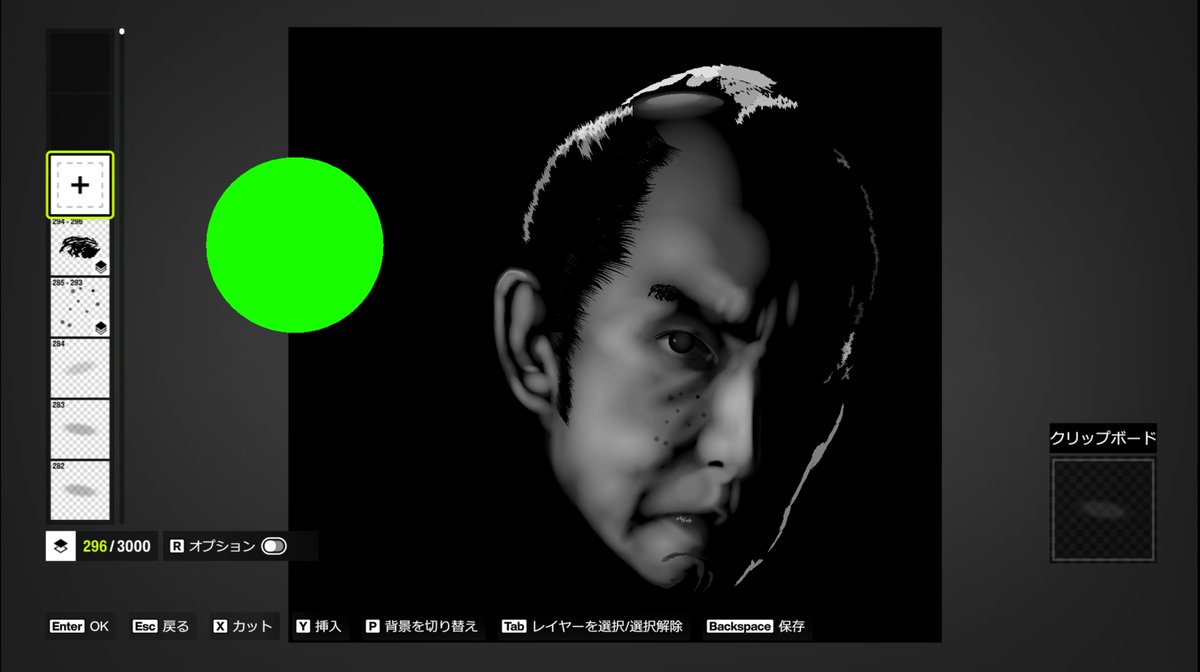Click the R key icon beside オプション
The width and height of the screenshot is (1200, 672).
[177, 546]
